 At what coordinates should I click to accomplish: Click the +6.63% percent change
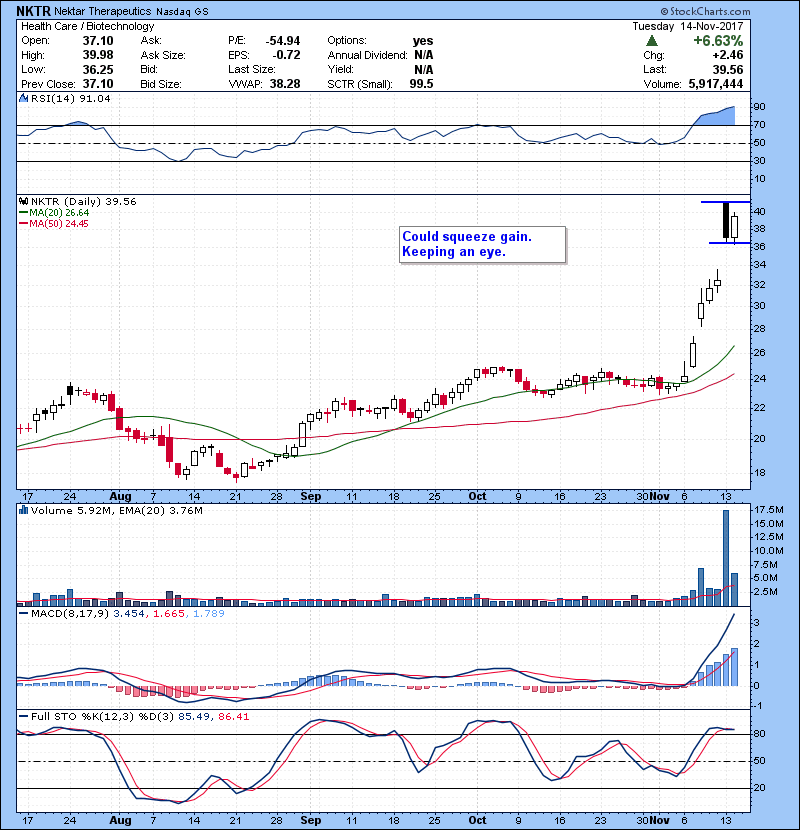pos(718,41)
